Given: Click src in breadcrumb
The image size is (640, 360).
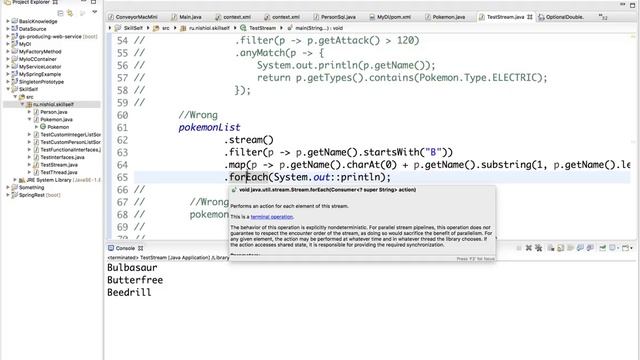Looking at the screenshot, I should tap(166, 28).
